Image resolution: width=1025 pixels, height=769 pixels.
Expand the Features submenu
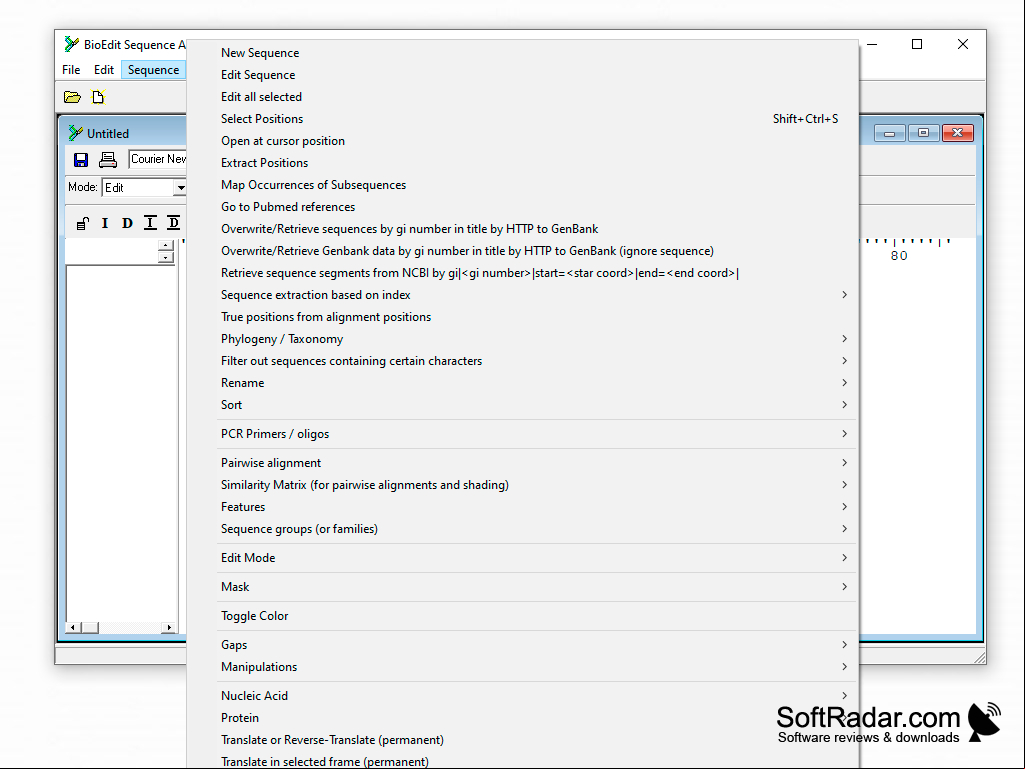(522, 507)
